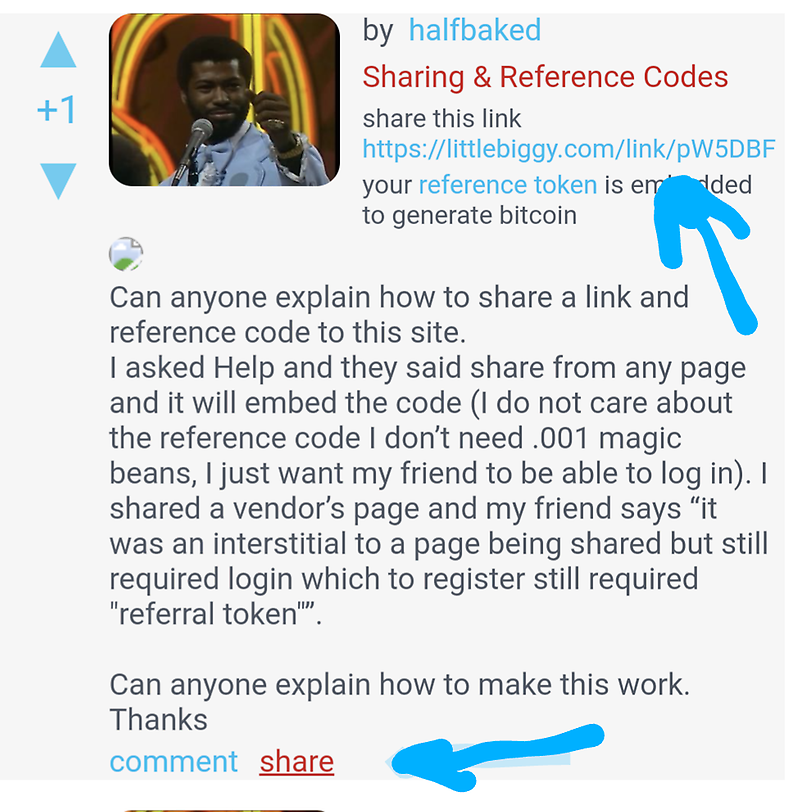Click the 'to generate bitcoin' text
Viewport: 800px width, 812px height.
(x=469, y=215)
